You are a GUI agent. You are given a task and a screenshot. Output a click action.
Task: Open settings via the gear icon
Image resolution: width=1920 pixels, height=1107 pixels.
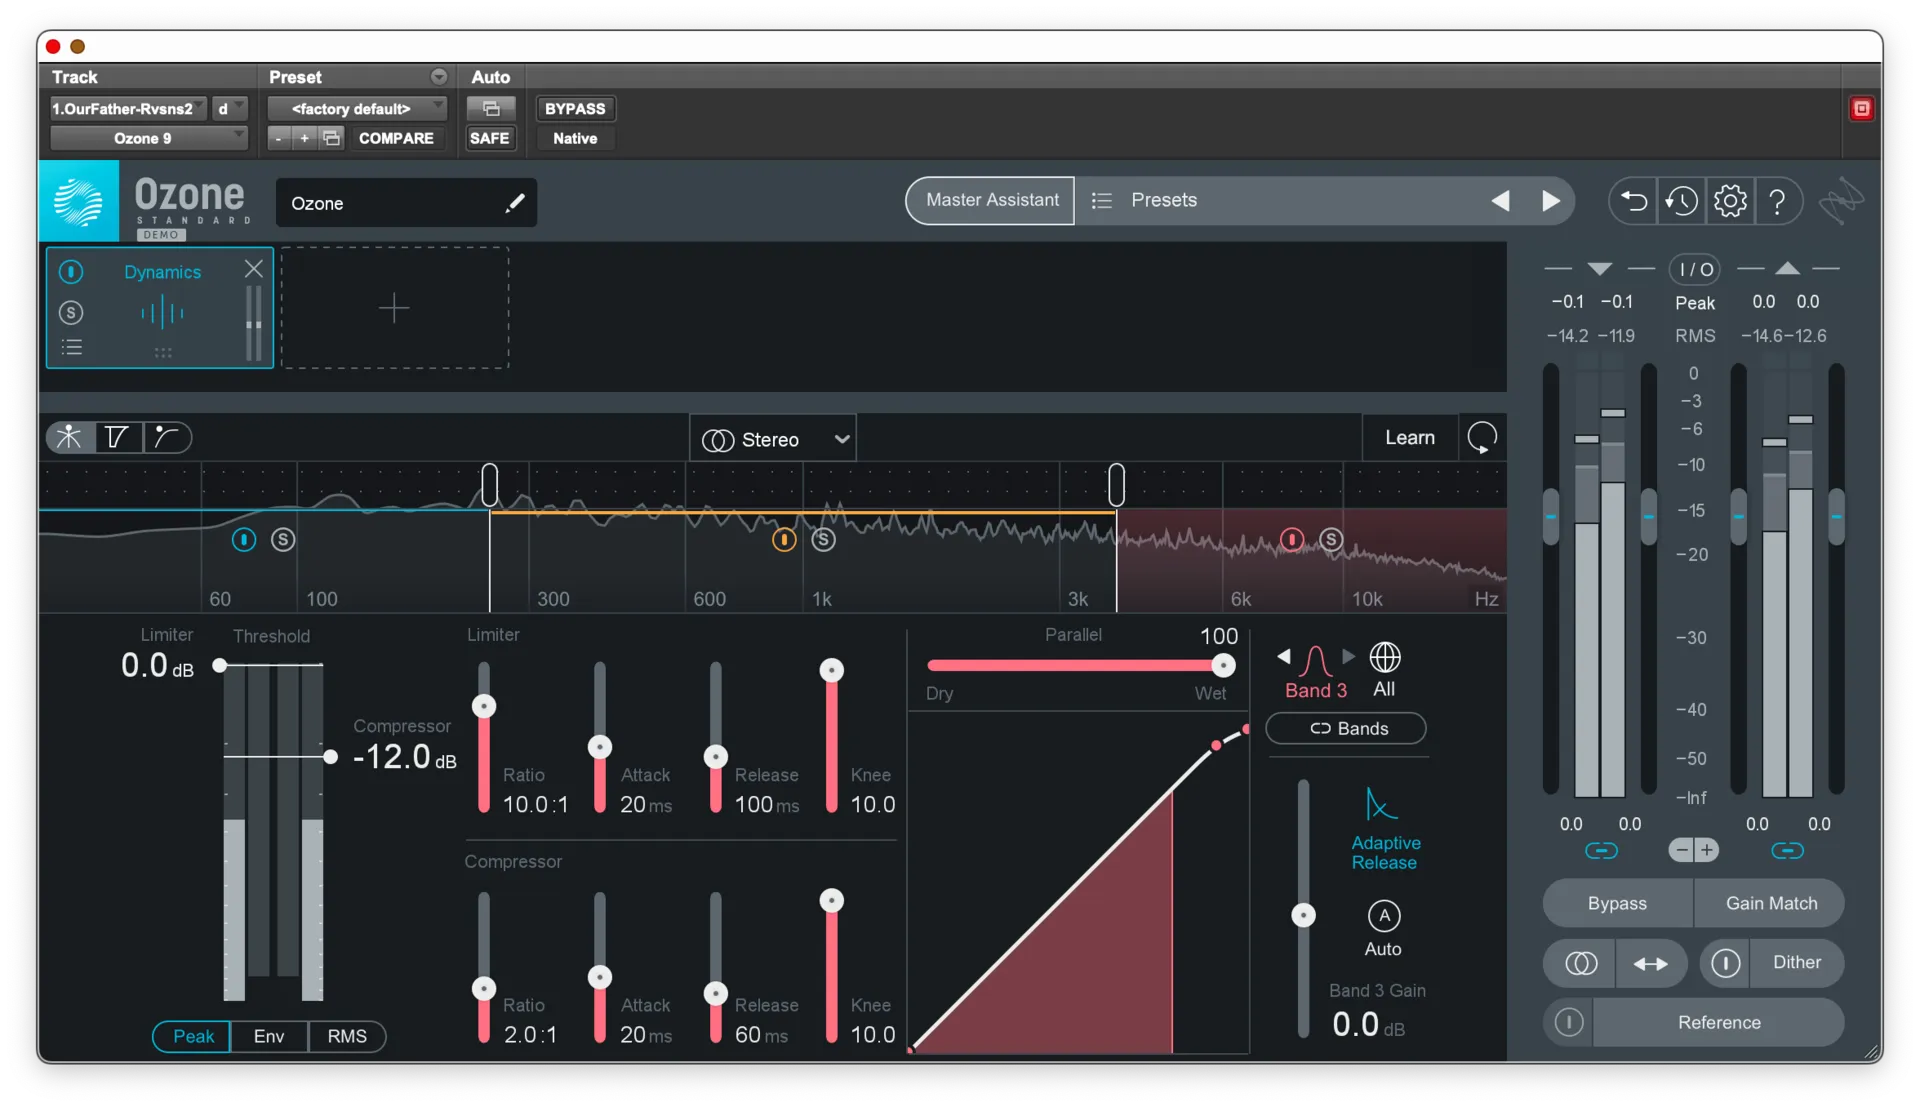(x=1730, y=200)
